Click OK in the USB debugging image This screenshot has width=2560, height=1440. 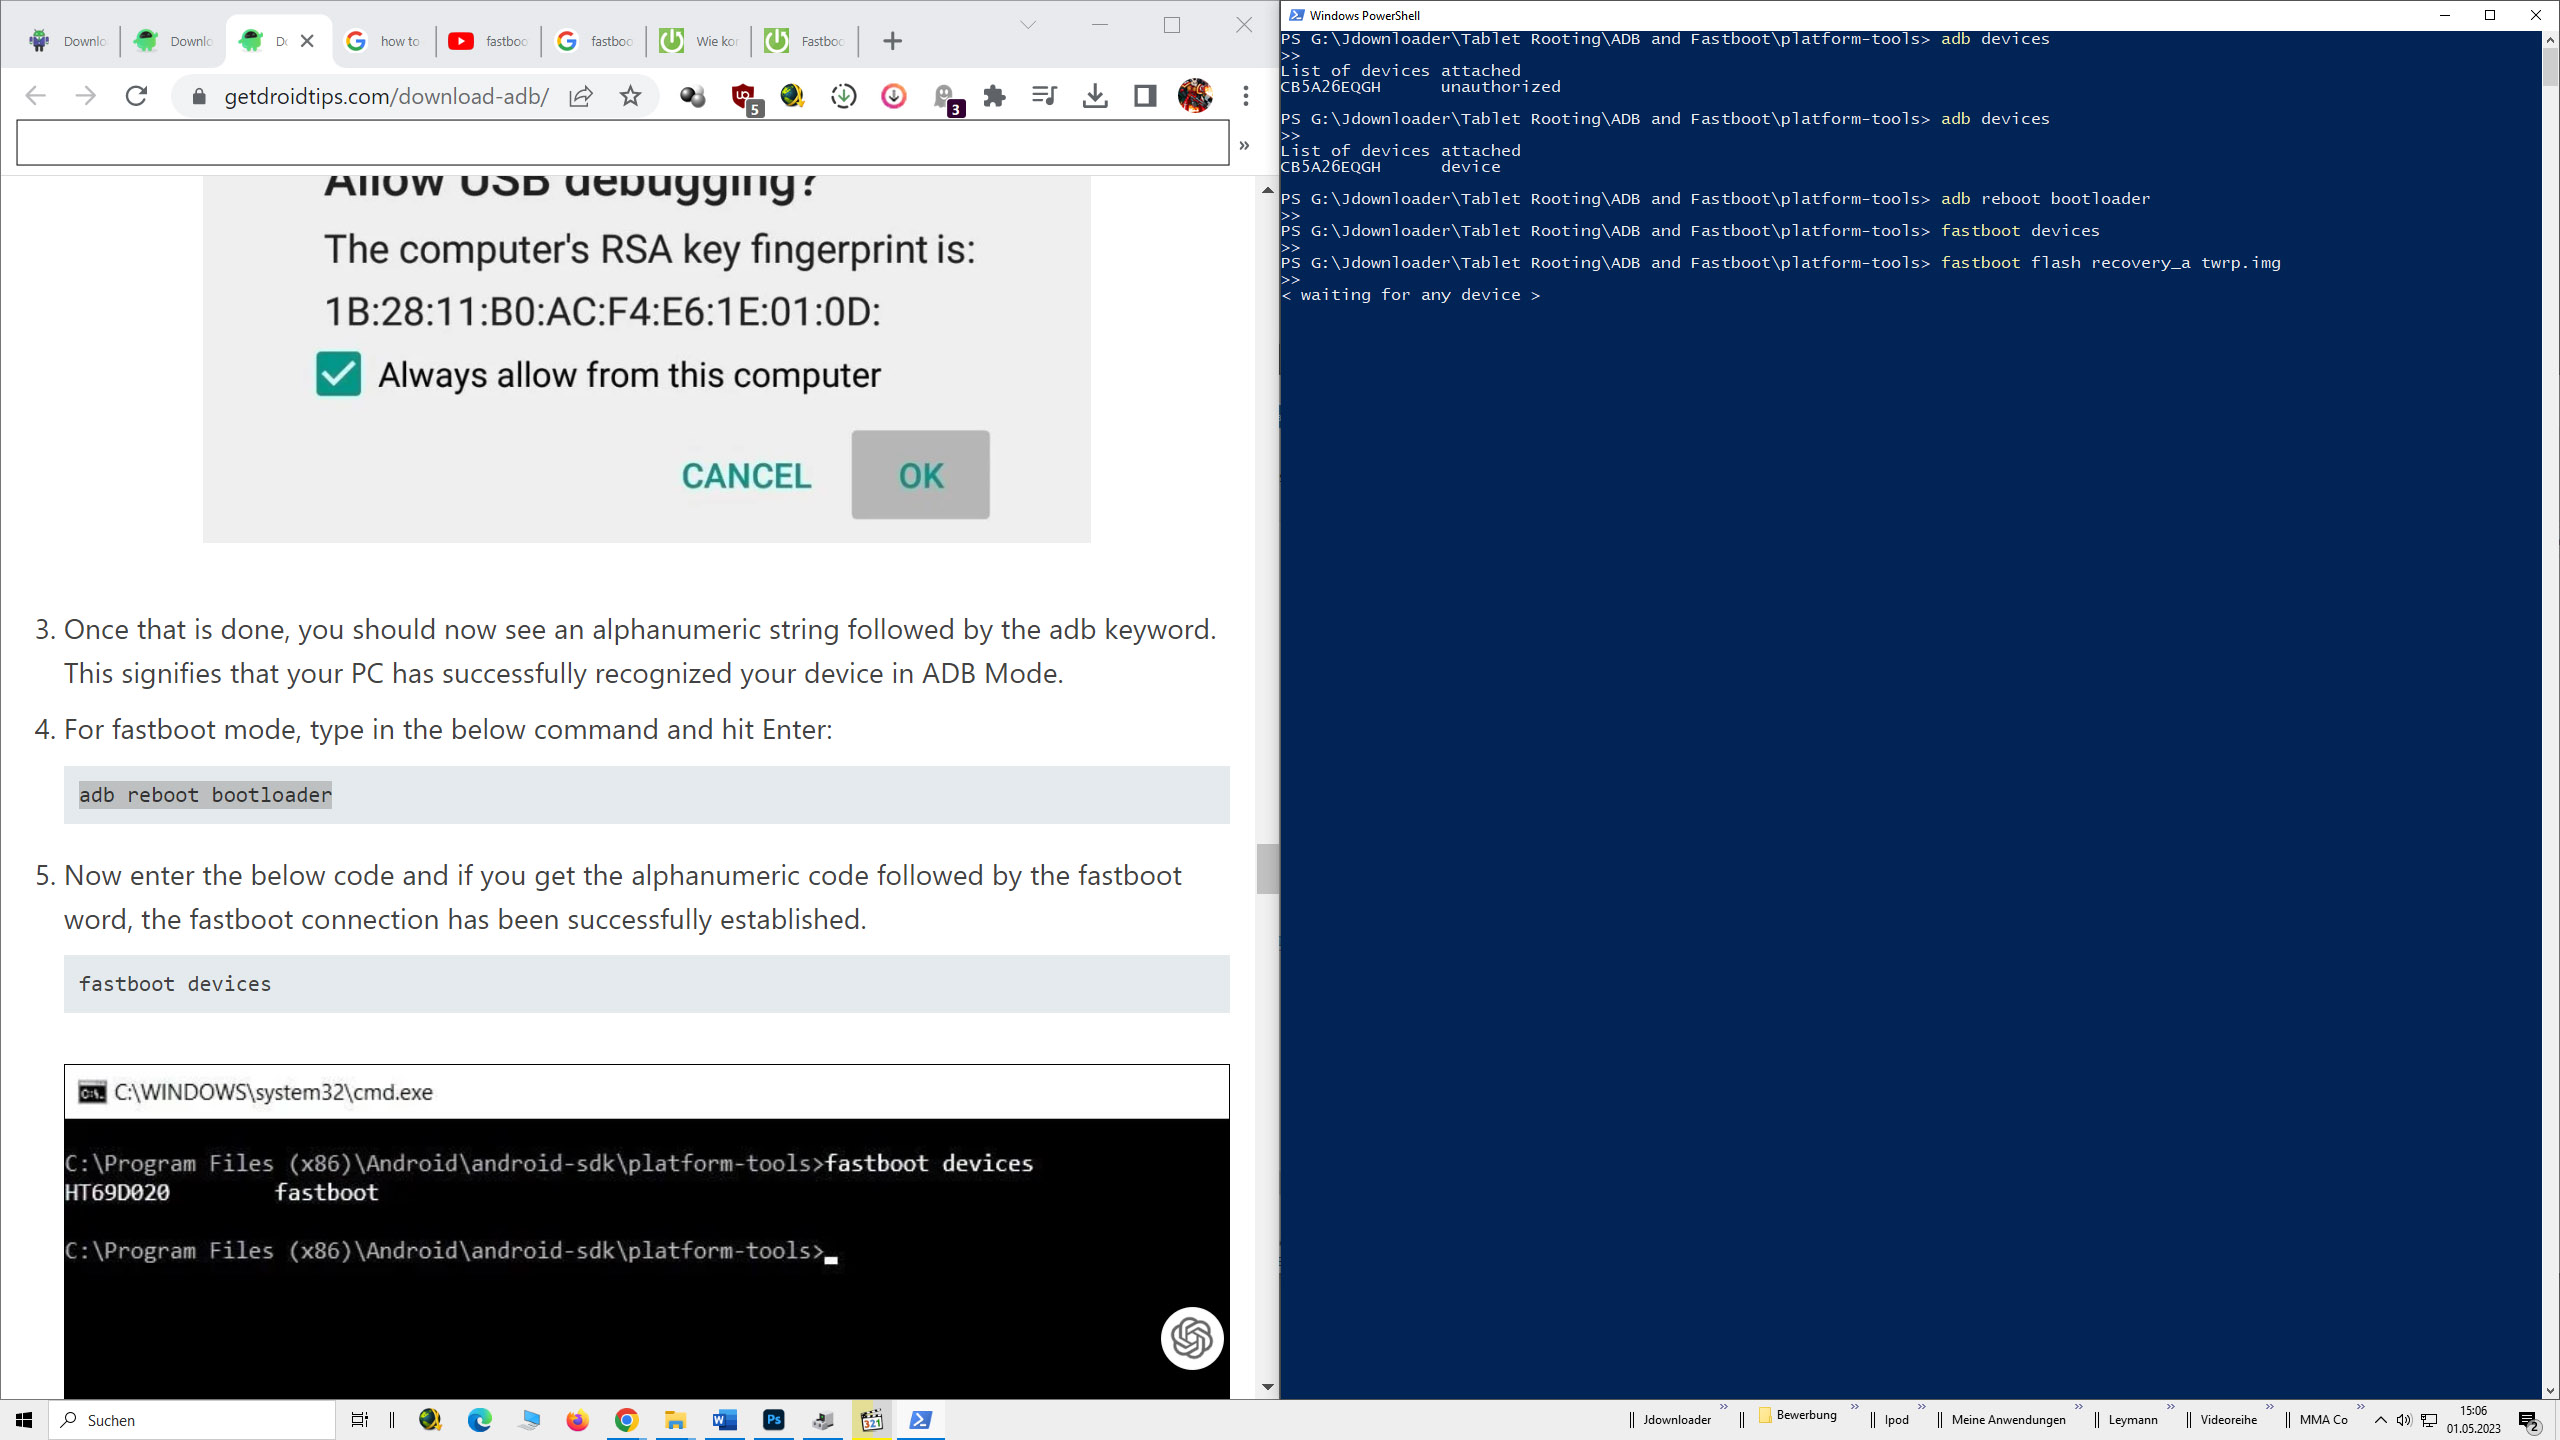(x=920, y=475)
